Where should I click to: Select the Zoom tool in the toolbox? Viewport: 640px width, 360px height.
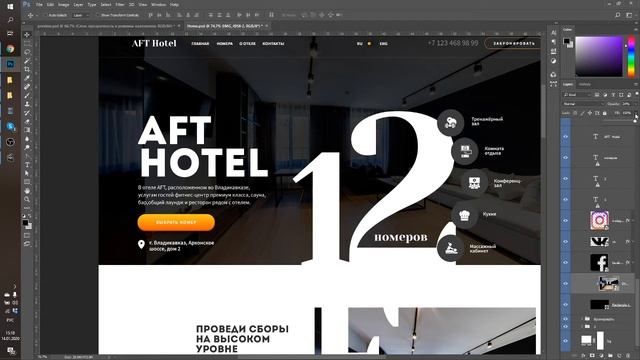(27, 199)
